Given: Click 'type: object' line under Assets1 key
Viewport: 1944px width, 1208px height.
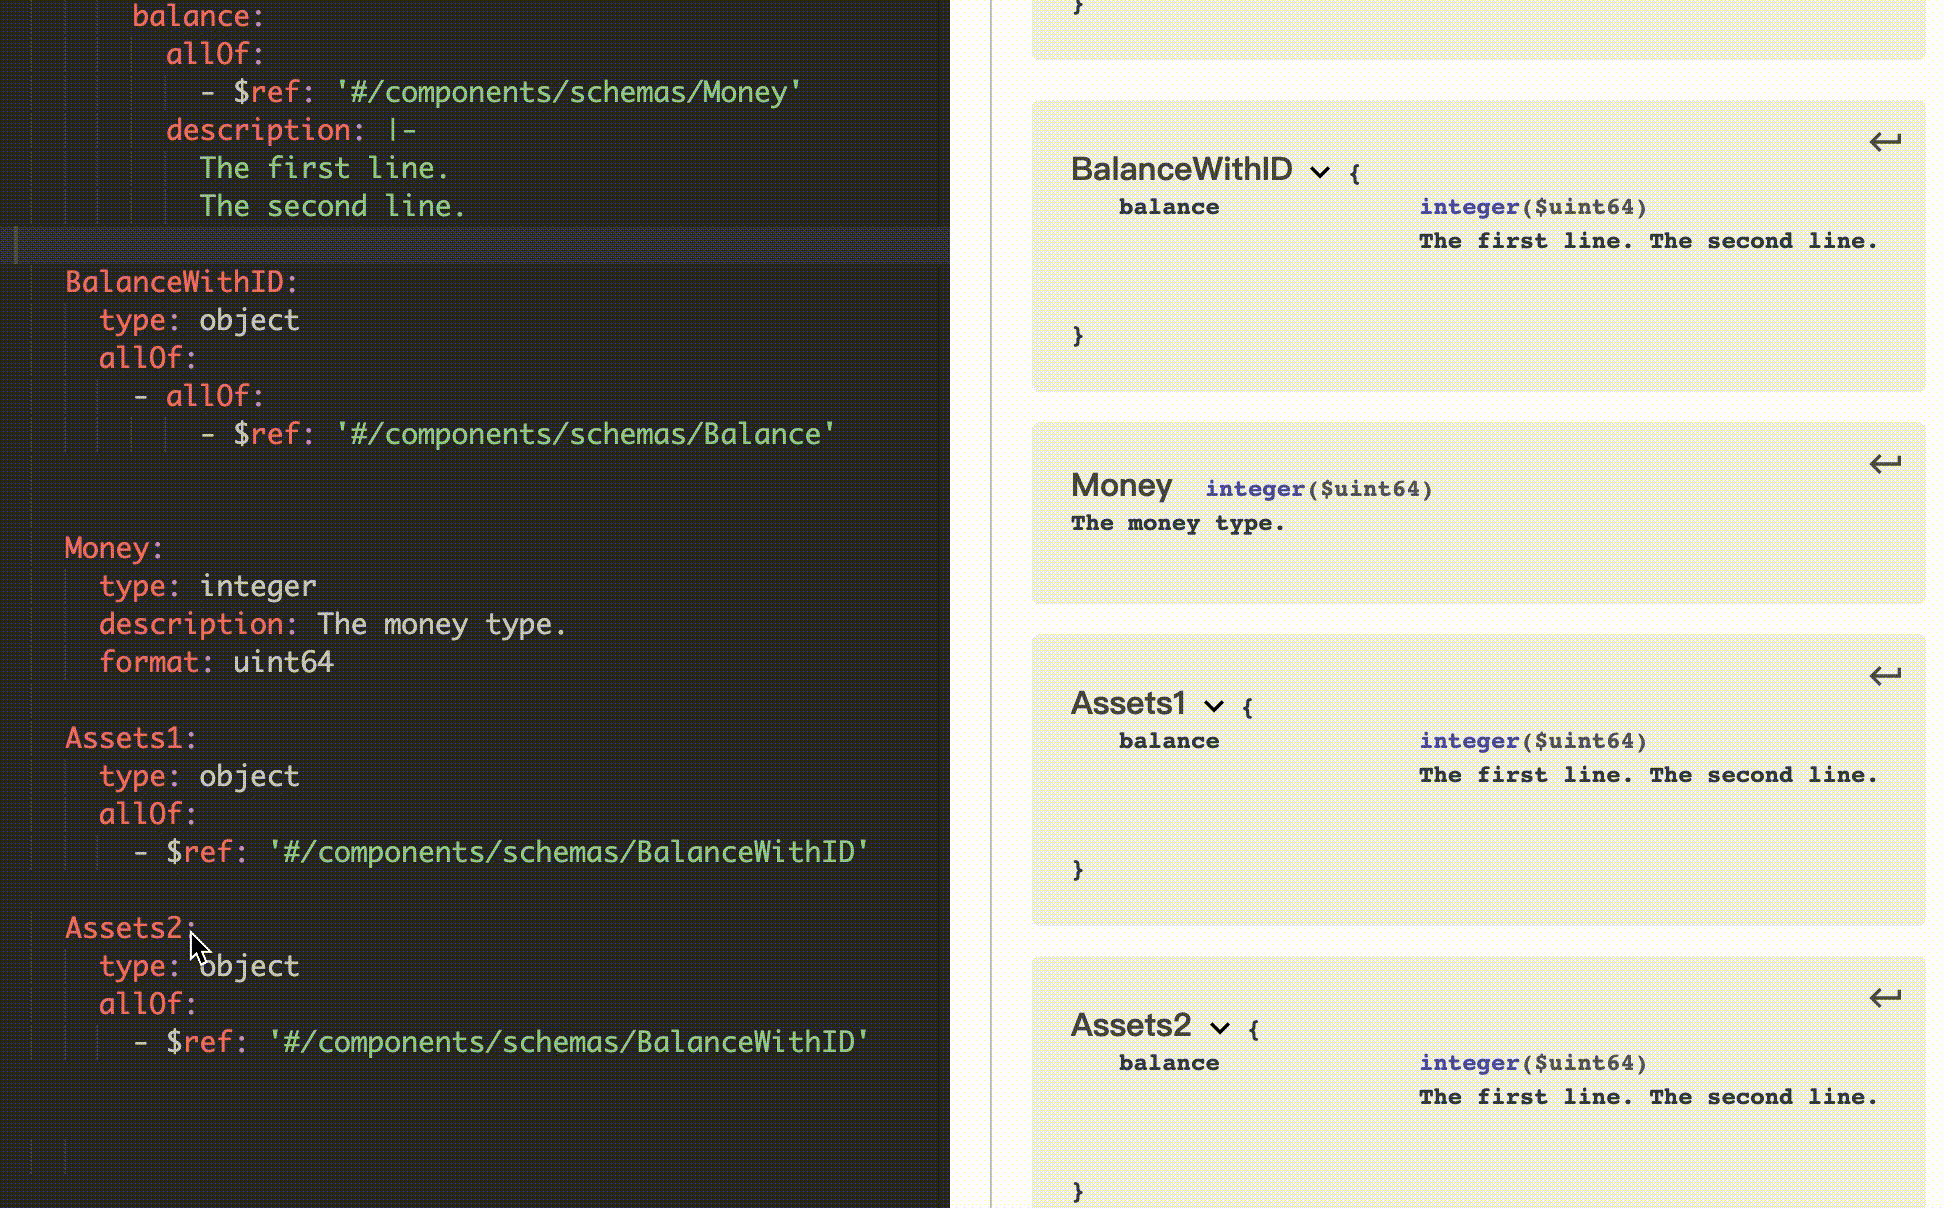Looking at the screenshot, I should click(x=199, y=776).
